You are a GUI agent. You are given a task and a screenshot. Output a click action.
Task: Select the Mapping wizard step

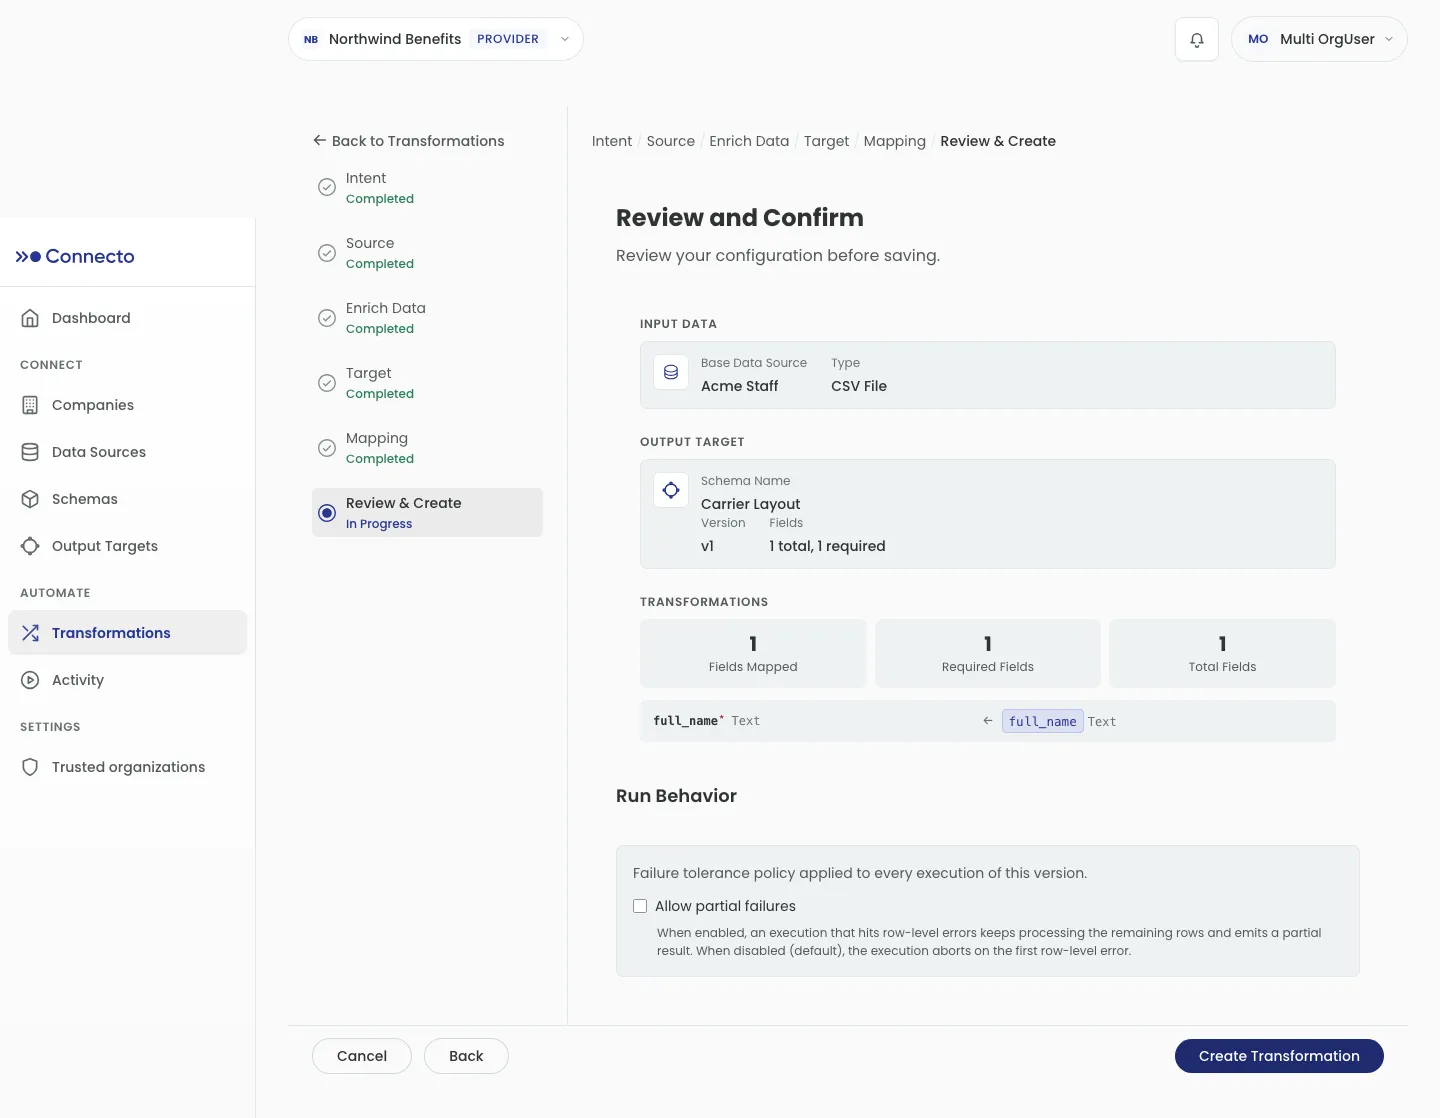click(x=427, y=447)
